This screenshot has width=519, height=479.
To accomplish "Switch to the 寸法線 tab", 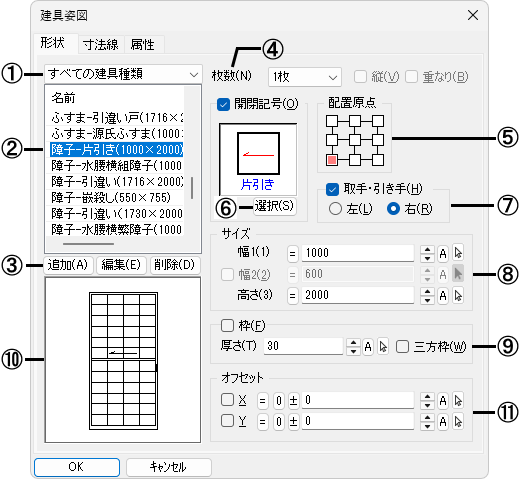I will pos(101,44).
